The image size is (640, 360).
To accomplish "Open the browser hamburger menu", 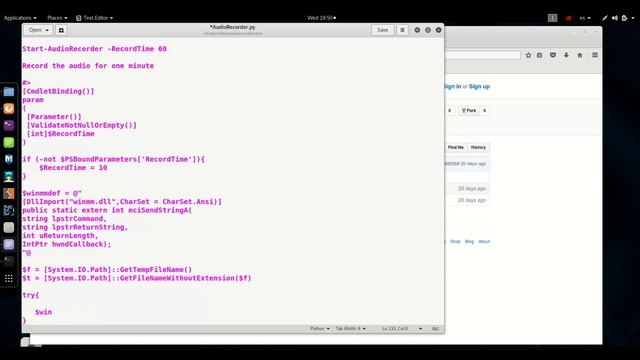I will coord(595,55).
